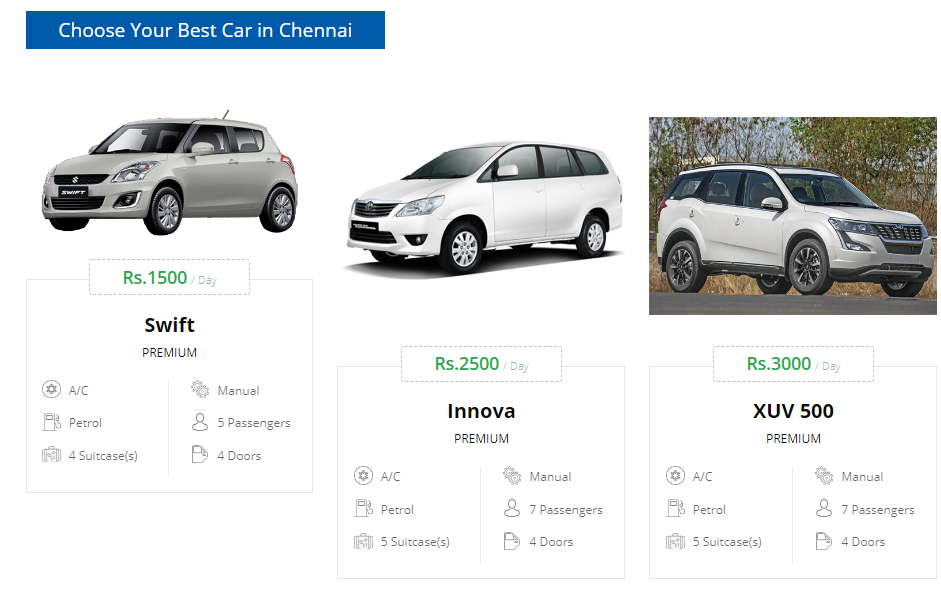This screenshot has height=593, width=941.
Task: Click the petrol pump icon on XUV 500 card
Action: pos(675,509)
